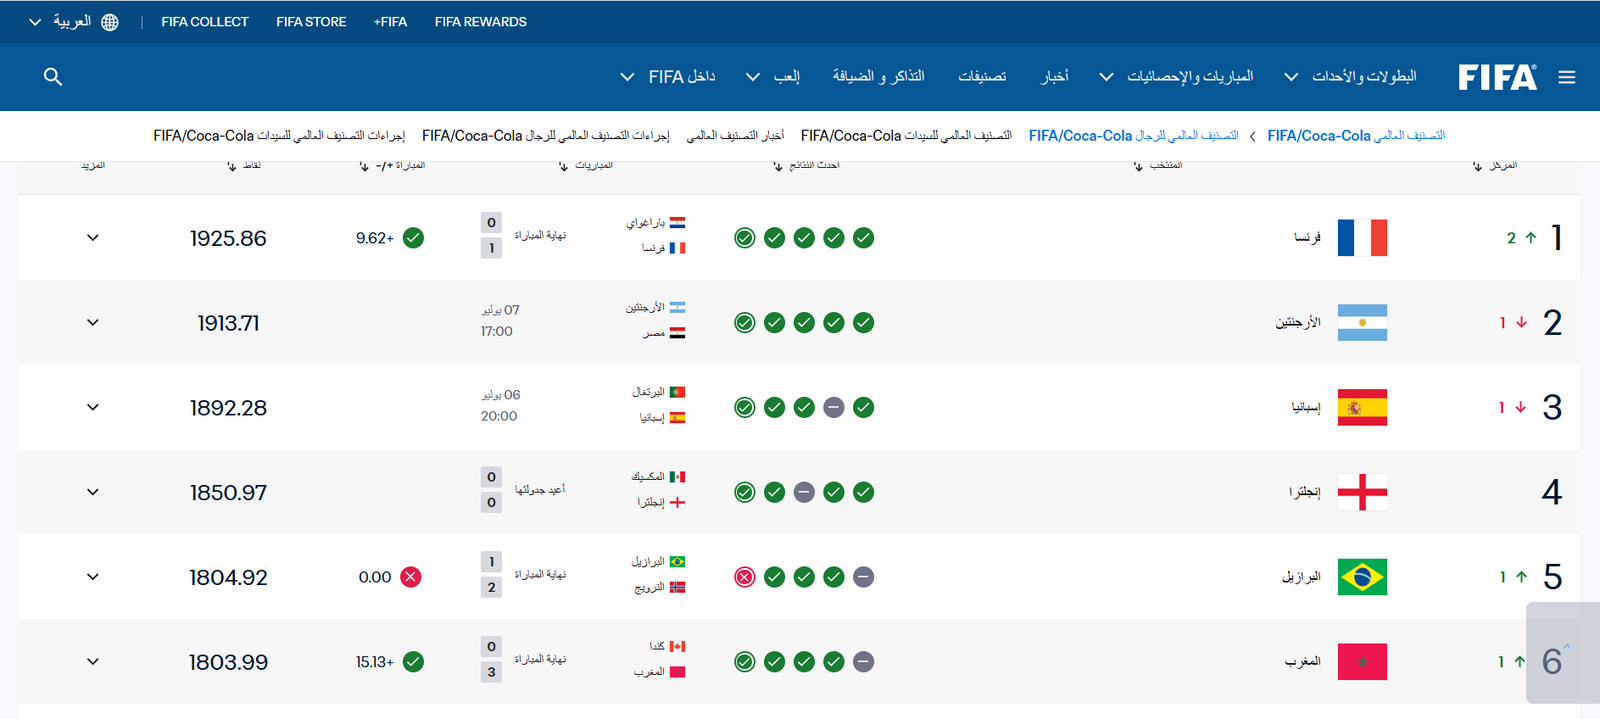The width and height of the screenshot is (1600, 719).
Task: Open the داخل FIFA dropdown menu
Action: click(x=668, y=77)
